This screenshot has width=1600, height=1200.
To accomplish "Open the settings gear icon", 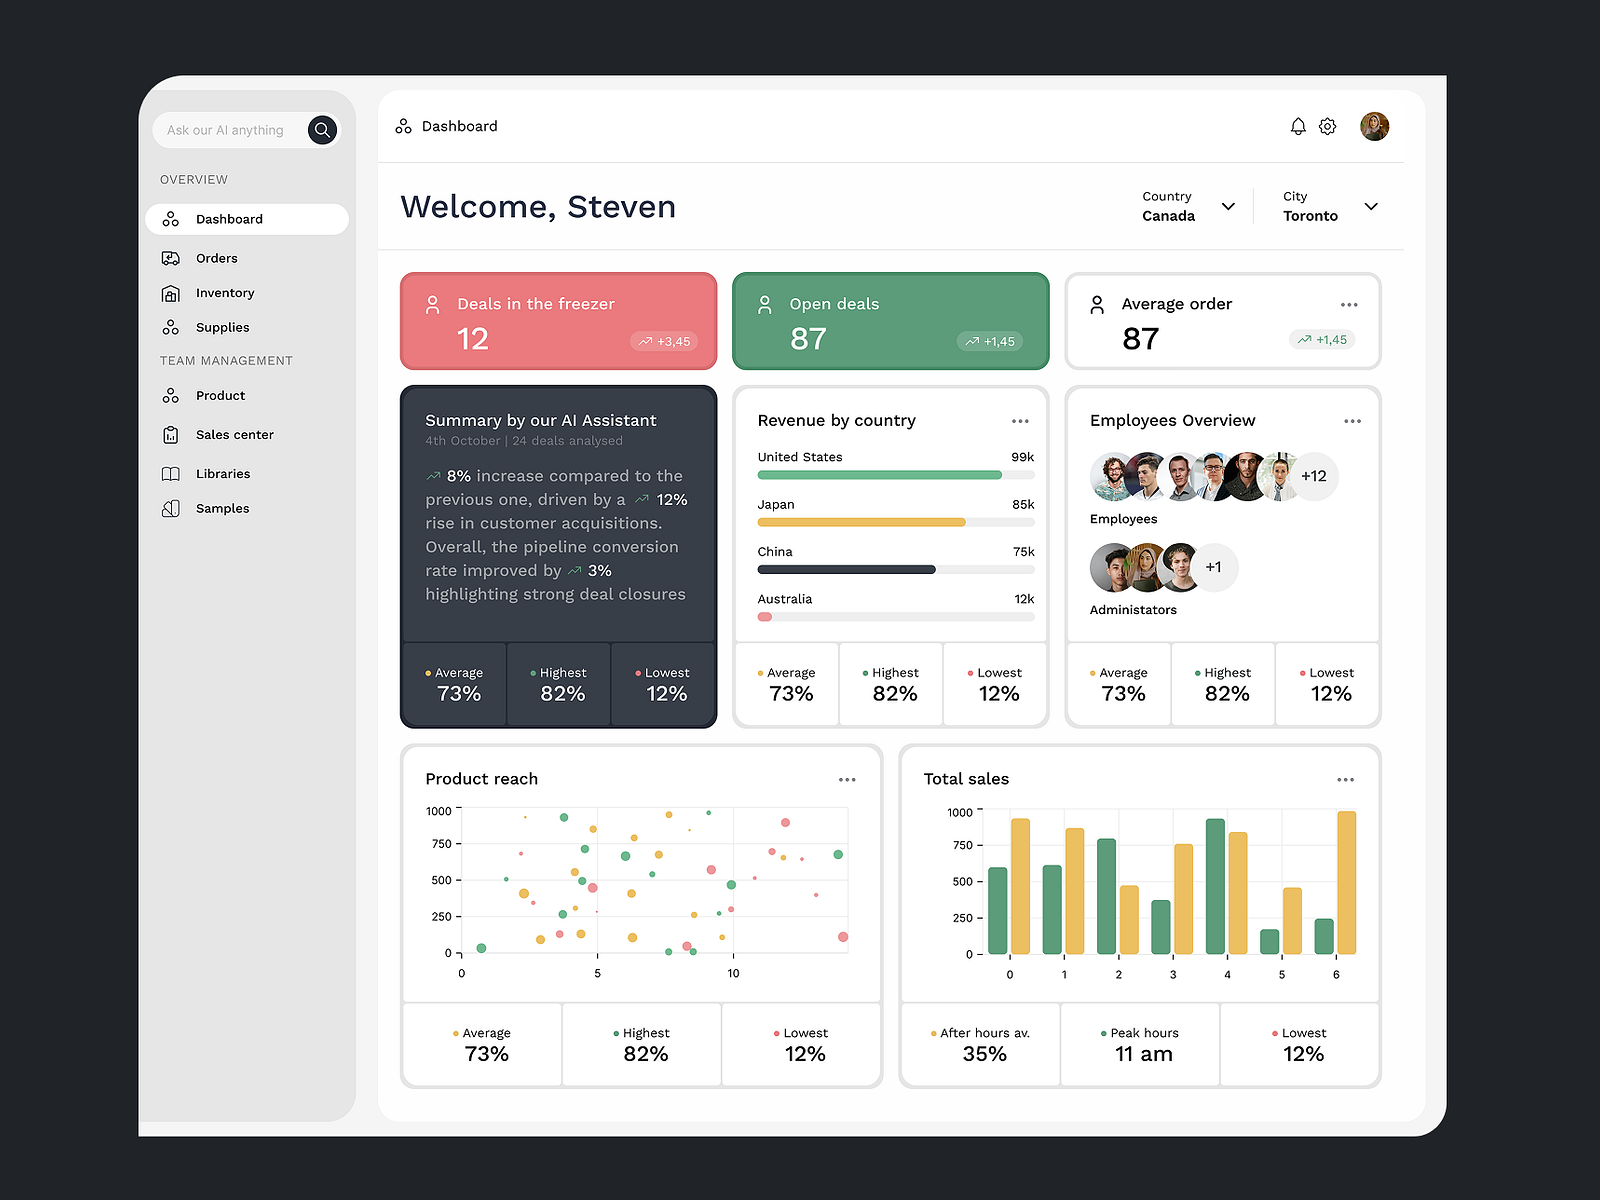I will [x=1327, y=126].
